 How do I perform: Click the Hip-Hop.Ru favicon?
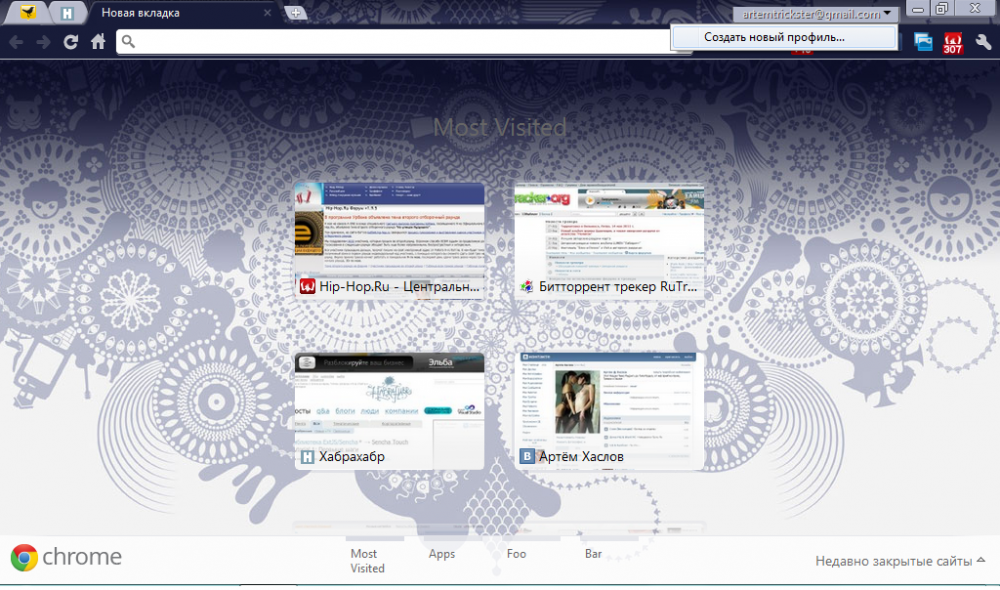click(x=307, y=286)
